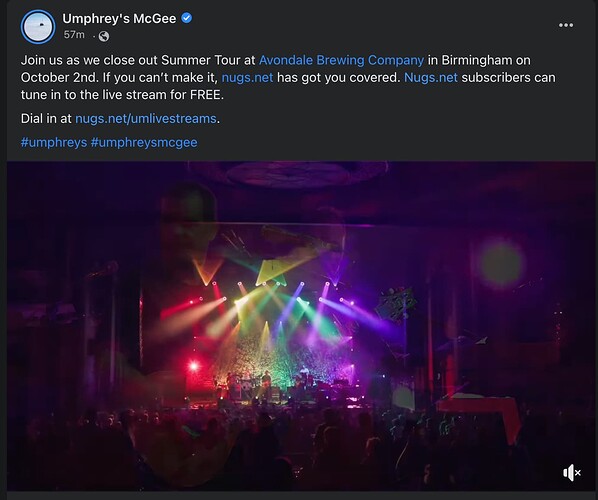Unmute the video with the speaker icon
Image resolution: width=598 pixels, height=500 pixels.
point(572,473)
